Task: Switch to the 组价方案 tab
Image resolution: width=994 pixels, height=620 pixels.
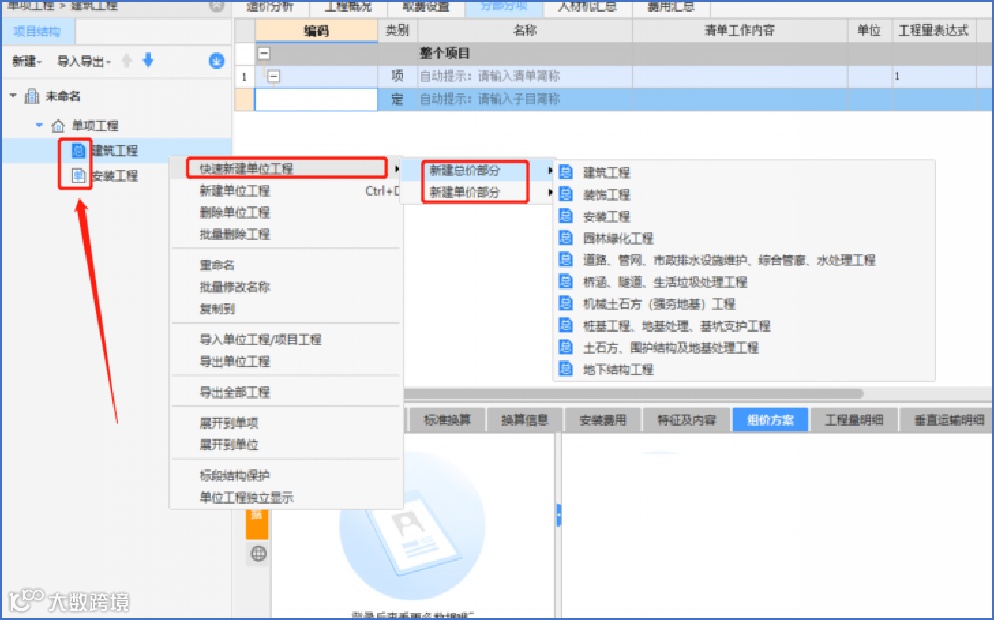Action: (770, 420)
